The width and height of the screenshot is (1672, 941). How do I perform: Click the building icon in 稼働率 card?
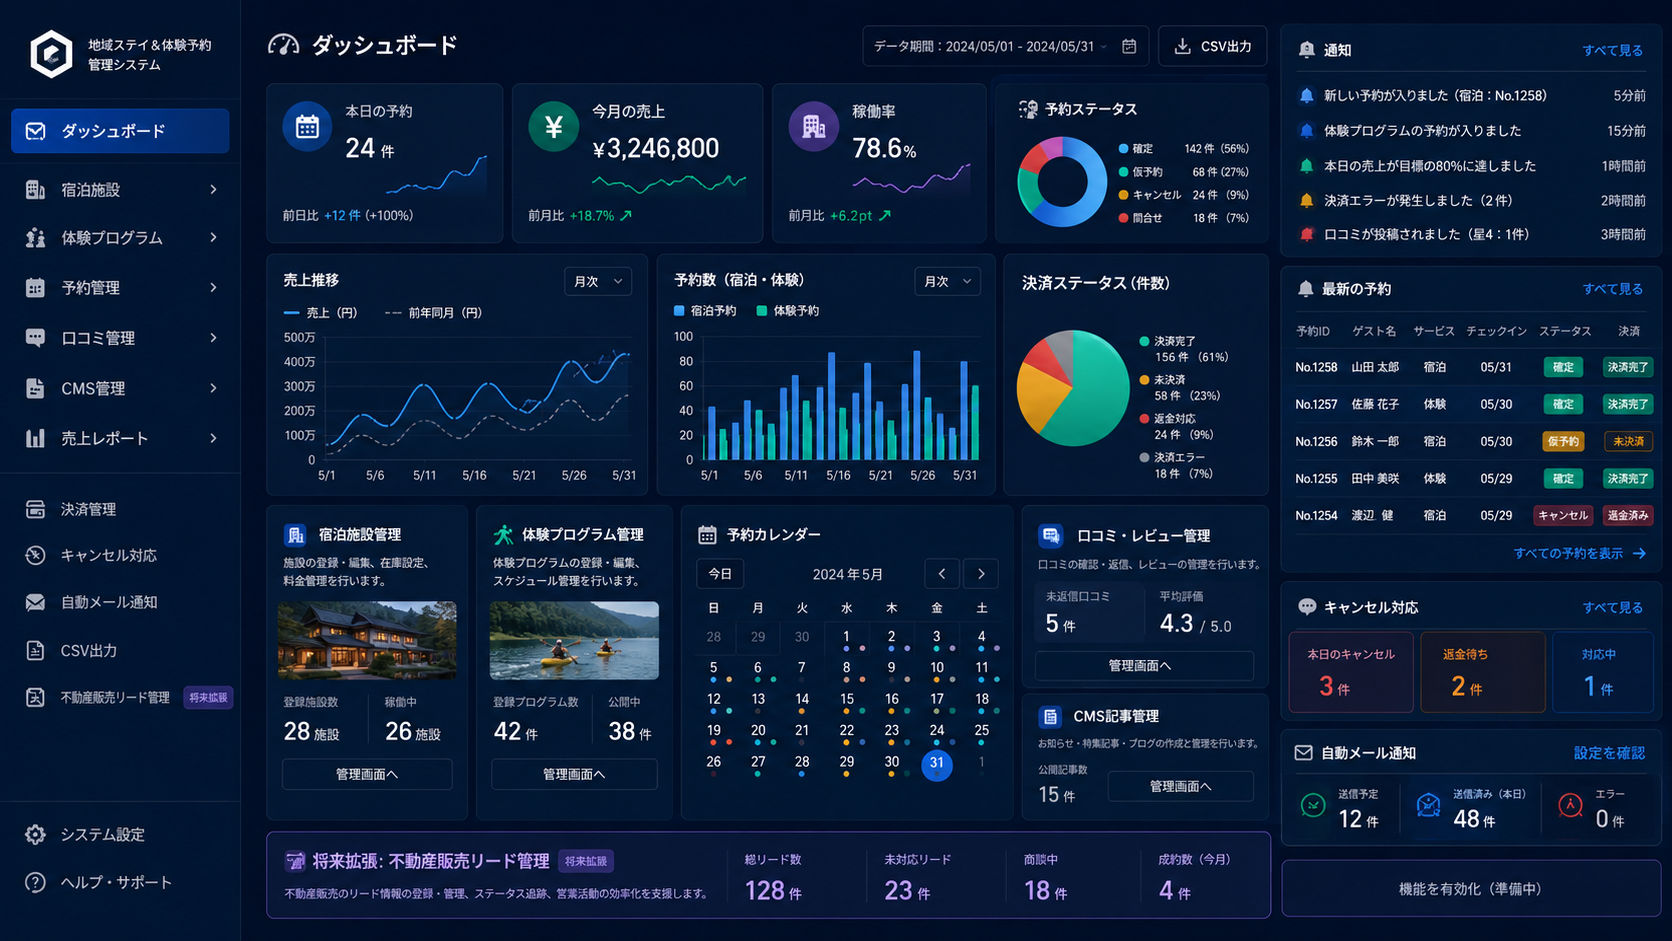coord(813,127)
